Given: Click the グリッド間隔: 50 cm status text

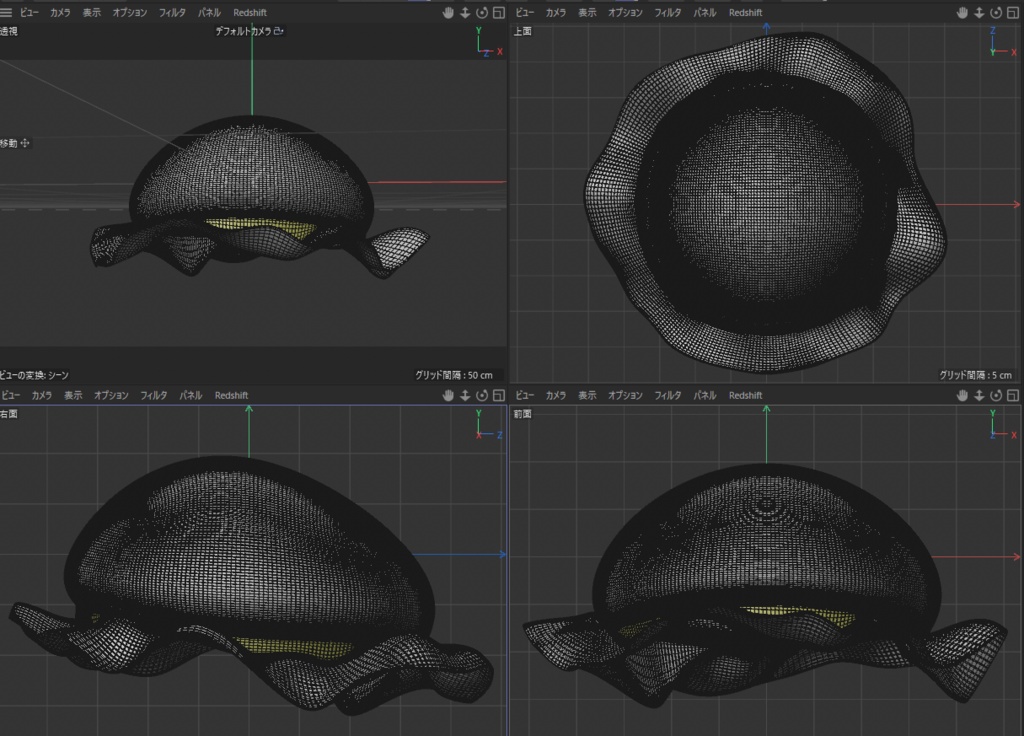Looking at the screenshot, I should coord(455,373).
